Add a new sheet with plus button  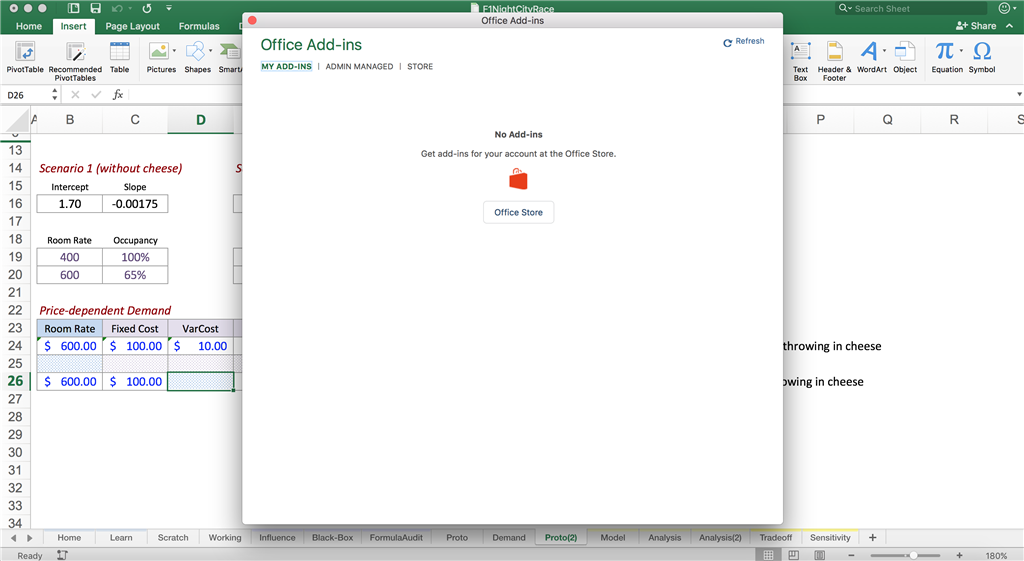[x=872, y=537]
